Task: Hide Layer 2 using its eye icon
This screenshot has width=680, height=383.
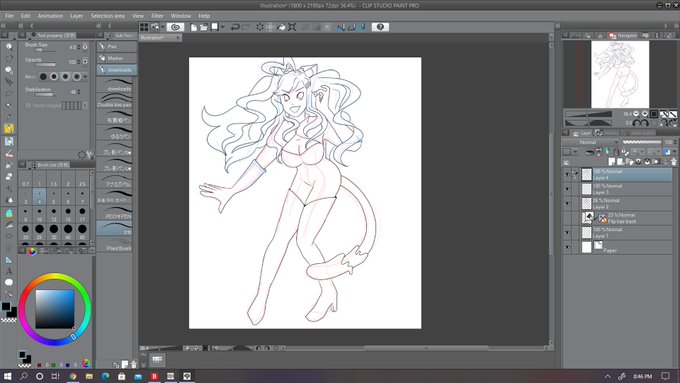Action: click(567, 203)
